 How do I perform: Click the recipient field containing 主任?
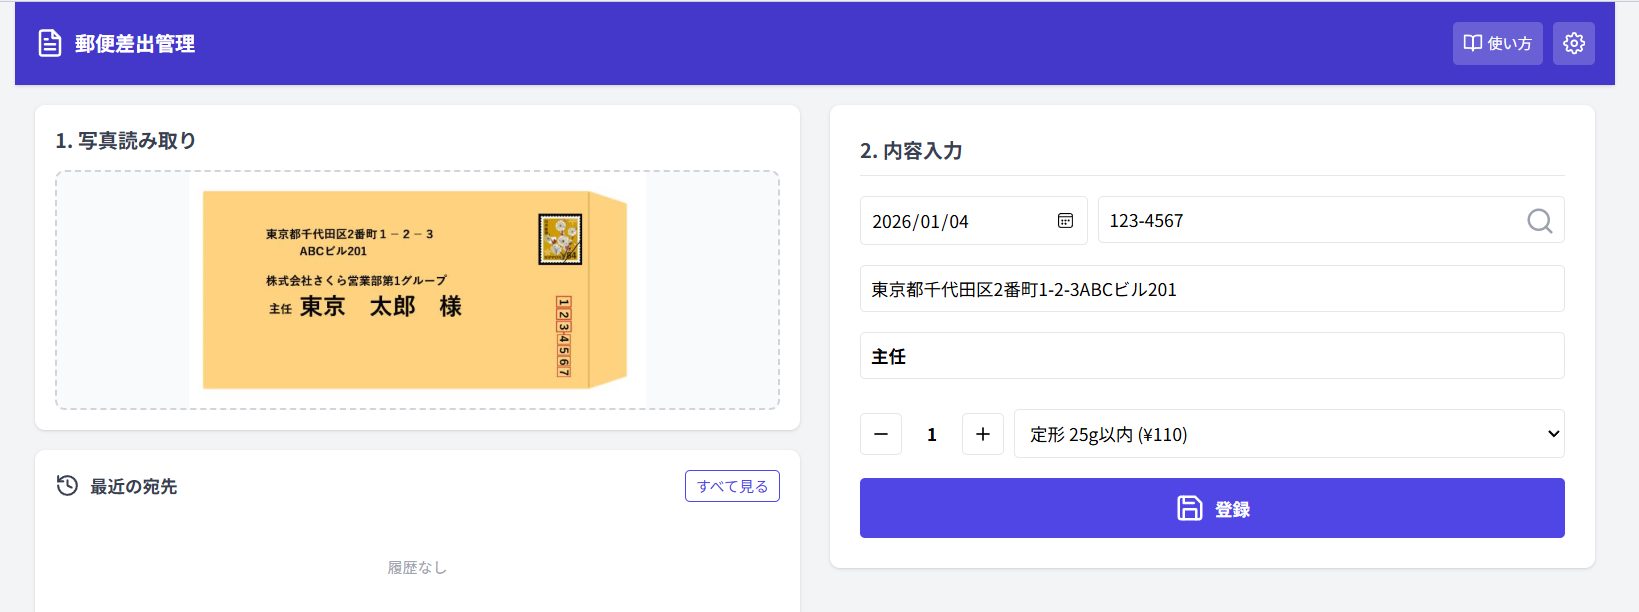(x=1211, y=356)
